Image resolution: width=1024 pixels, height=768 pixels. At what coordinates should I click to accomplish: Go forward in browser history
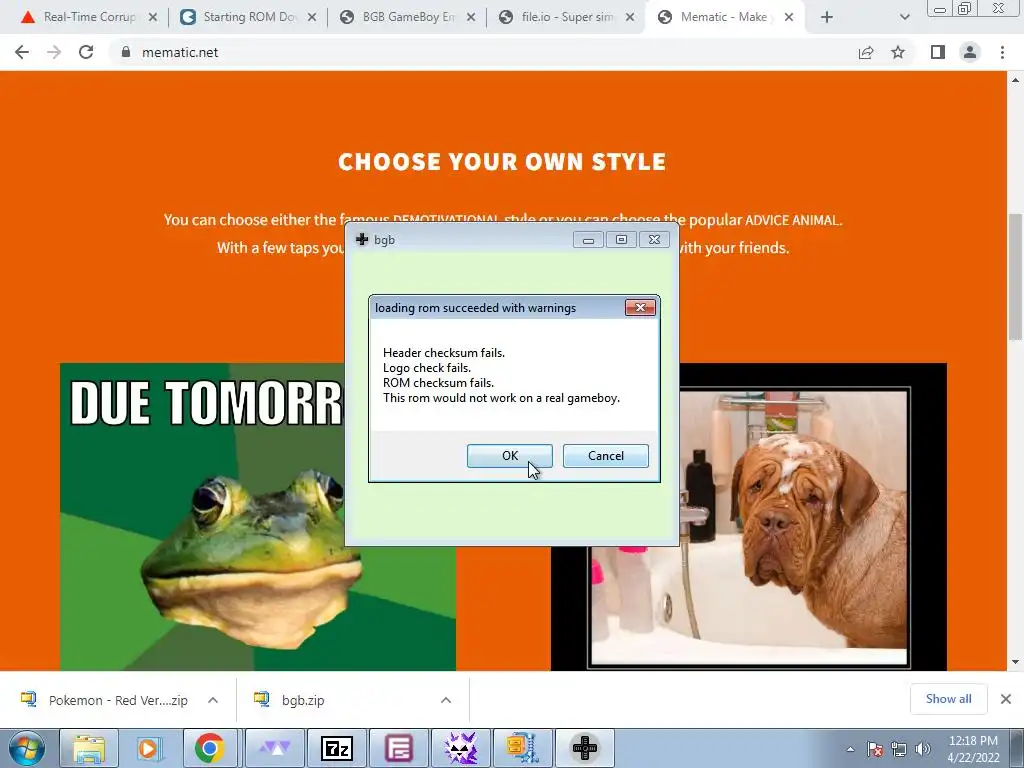click(x=54, y=52)
